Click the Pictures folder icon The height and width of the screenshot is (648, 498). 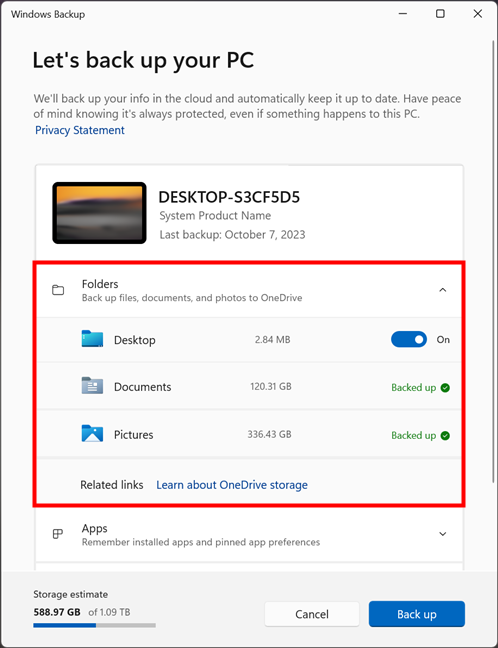click(92, 434)
